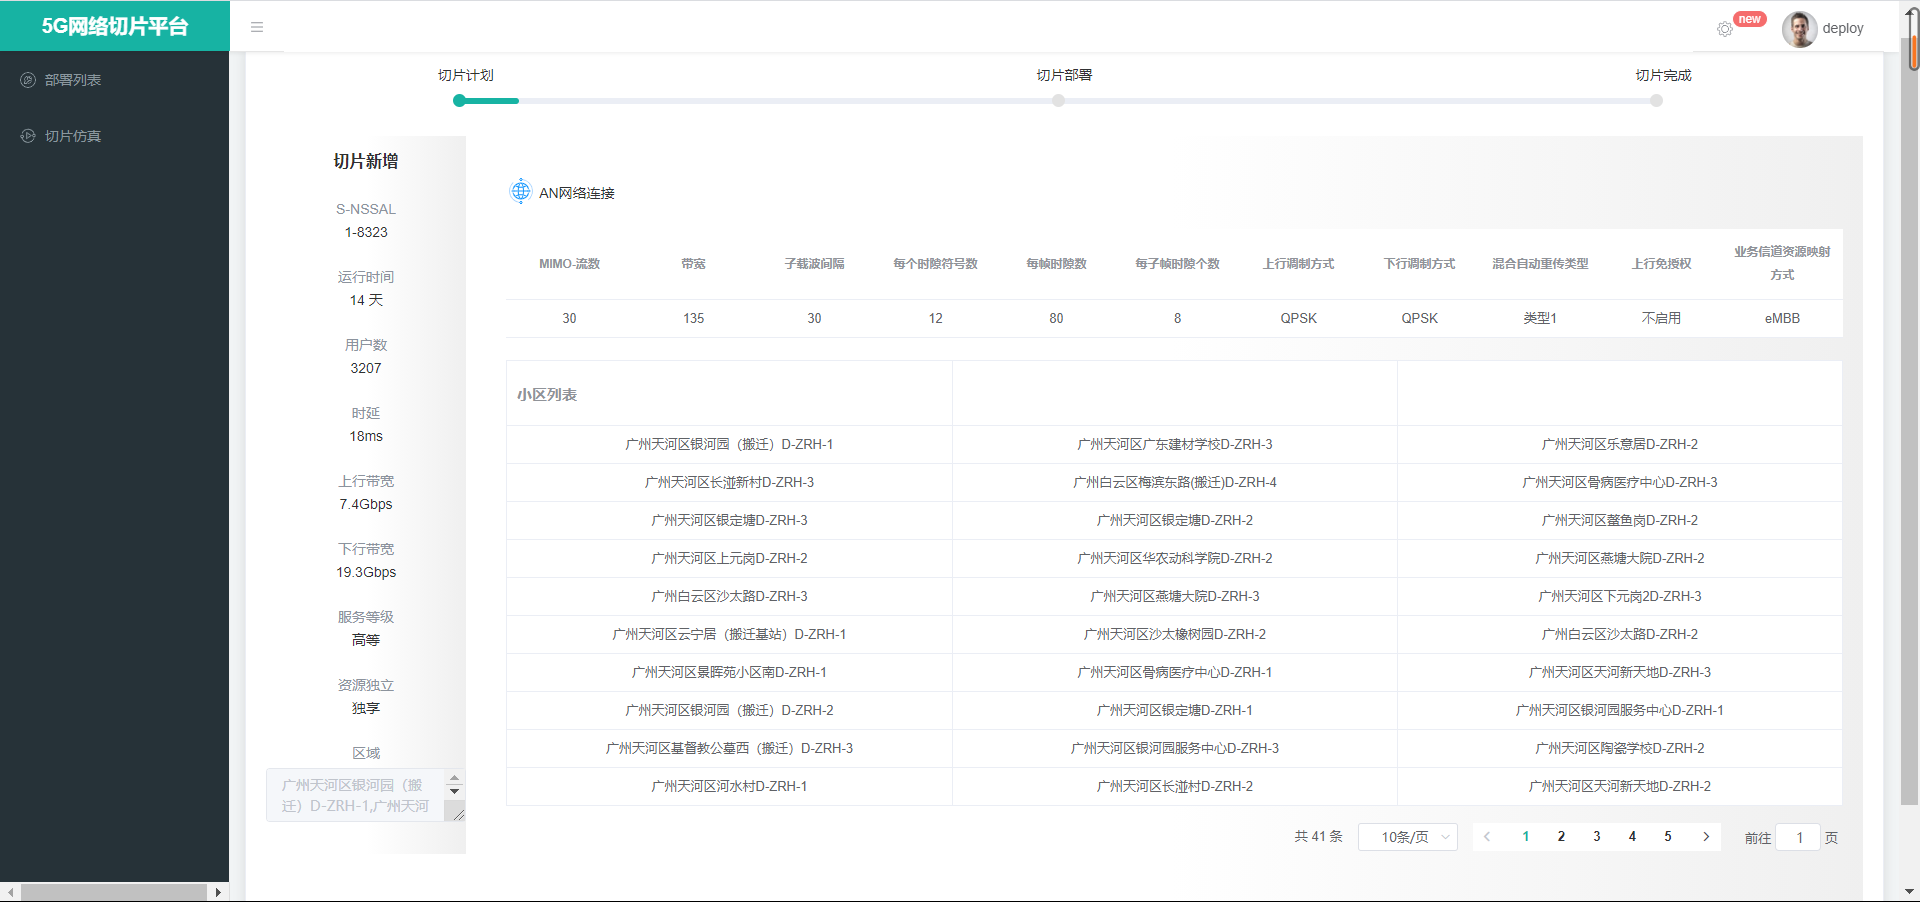Click cell 广州天河区云宁居（搬迁基站）D-ZRH-1
The width and height of the screenshot is (1920, 902).
[729, 634]
